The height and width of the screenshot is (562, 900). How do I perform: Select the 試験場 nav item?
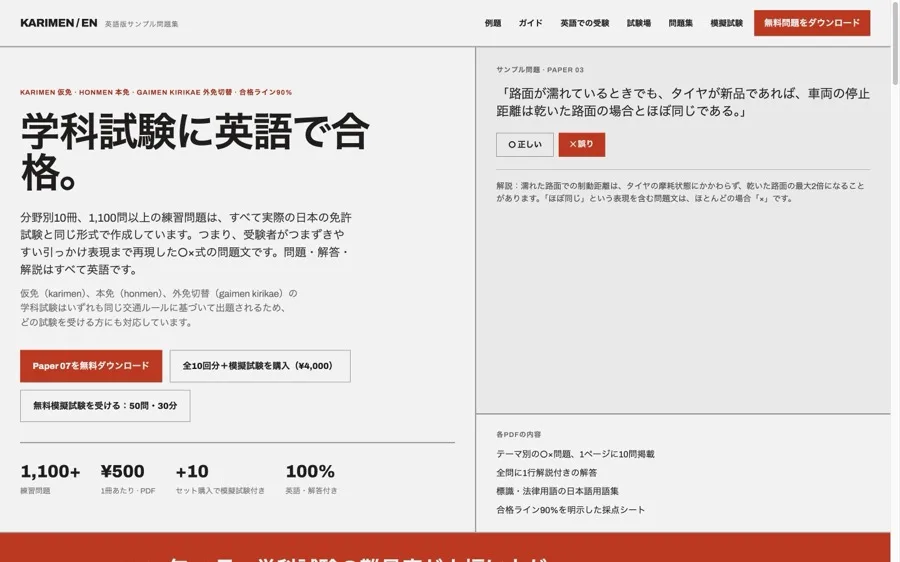(639, 24)
